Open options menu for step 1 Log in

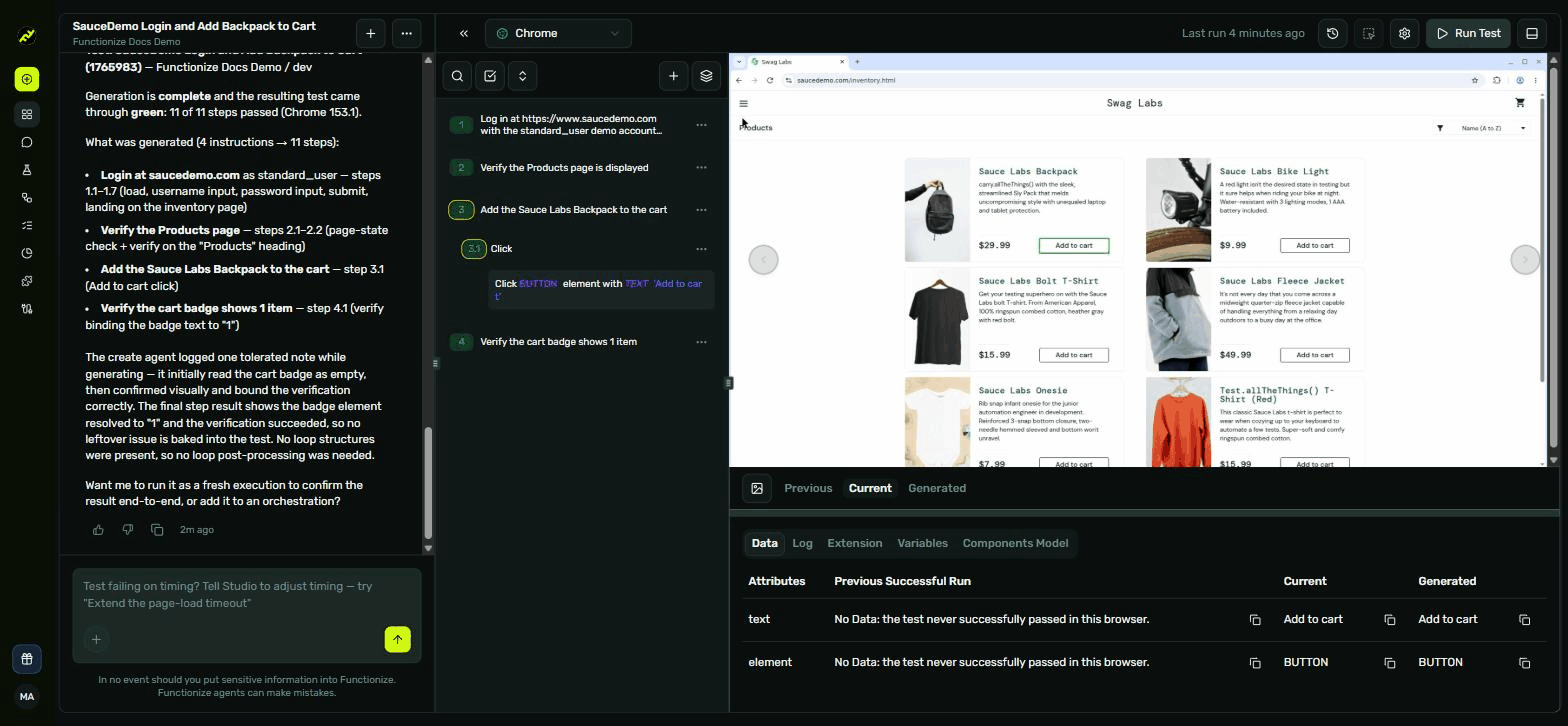pyautogui.click(x=701, y=125)
